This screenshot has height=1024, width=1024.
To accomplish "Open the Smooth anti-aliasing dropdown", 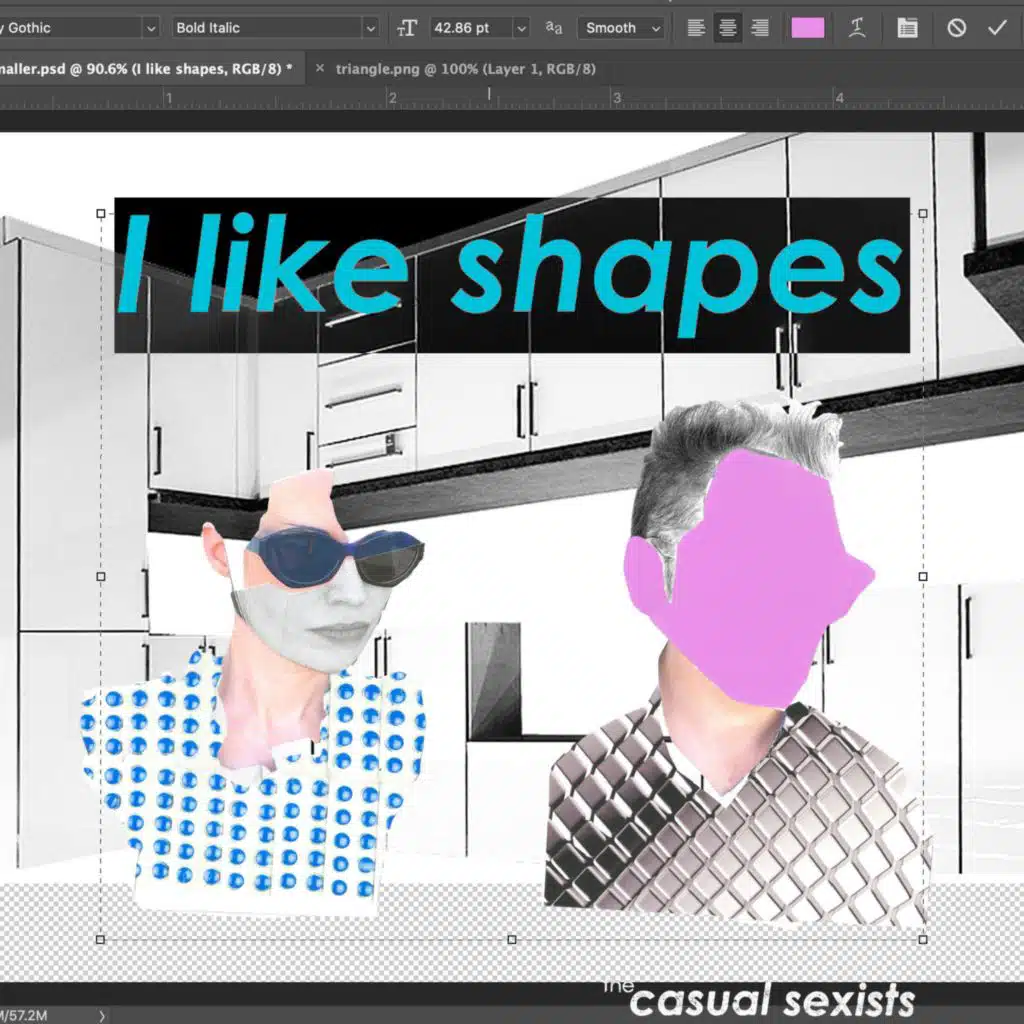I will (x=656, y=28).
